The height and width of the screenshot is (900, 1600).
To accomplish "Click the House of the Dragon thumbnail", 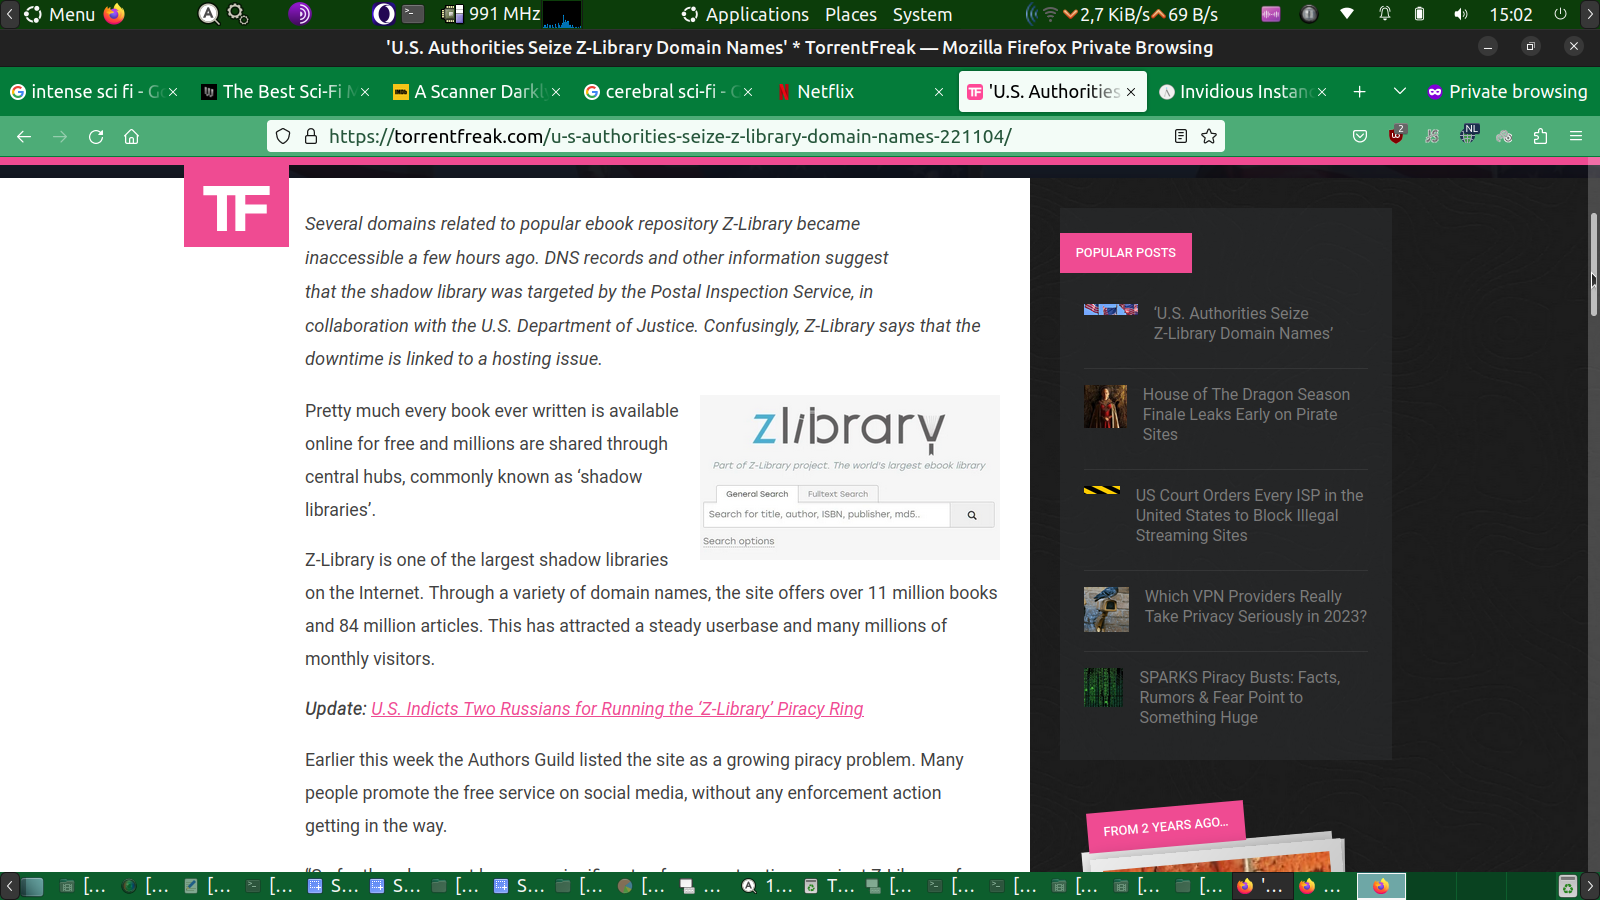I will click(x=1105, y=406).
